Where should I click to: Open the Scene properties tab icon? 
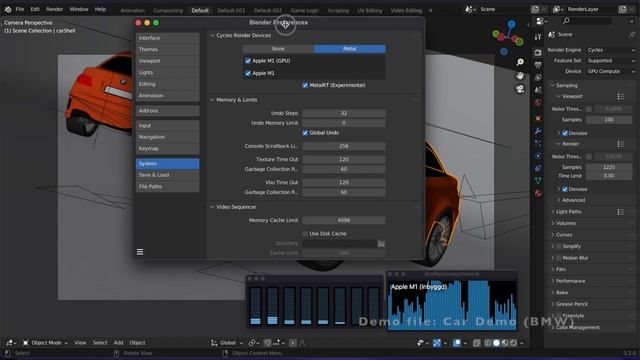[x=538, y=90]
